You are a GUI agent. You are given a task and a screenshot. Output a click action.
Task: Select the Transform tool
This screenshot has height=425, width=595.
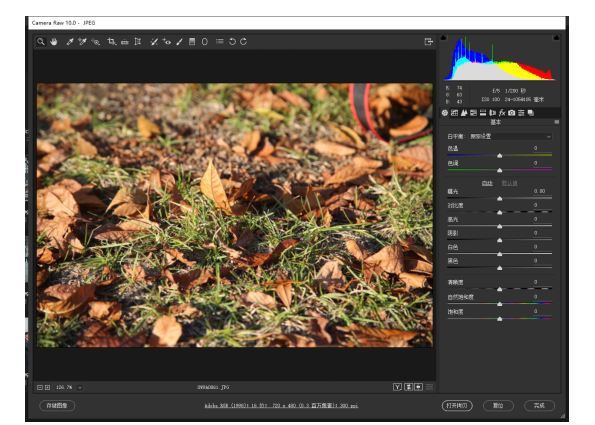tap(138, 41)
